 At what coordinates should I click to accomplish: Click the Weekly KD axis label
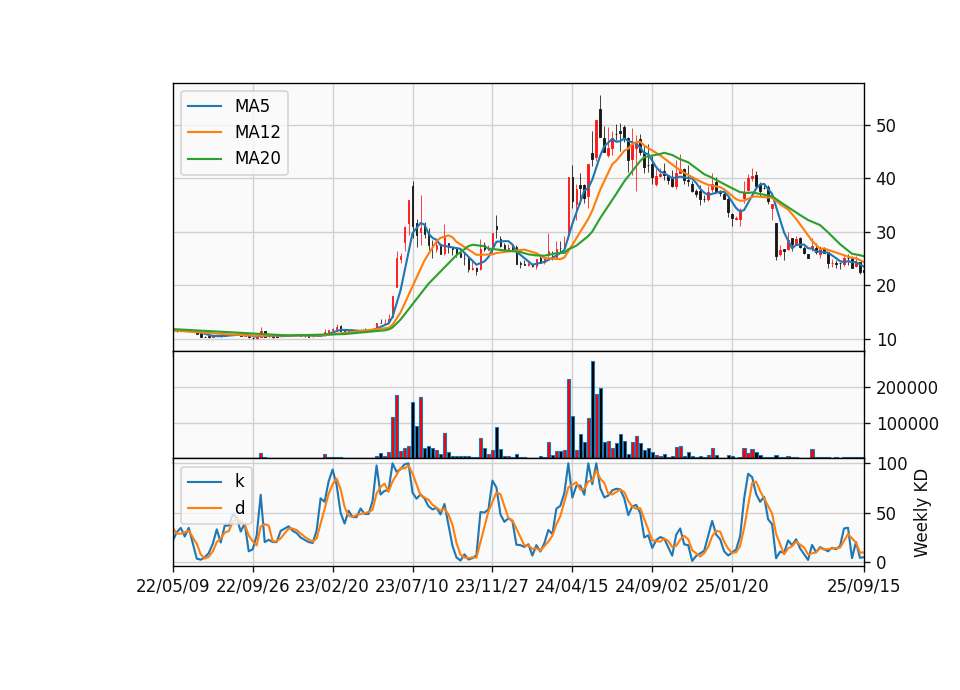pos(921,513)
